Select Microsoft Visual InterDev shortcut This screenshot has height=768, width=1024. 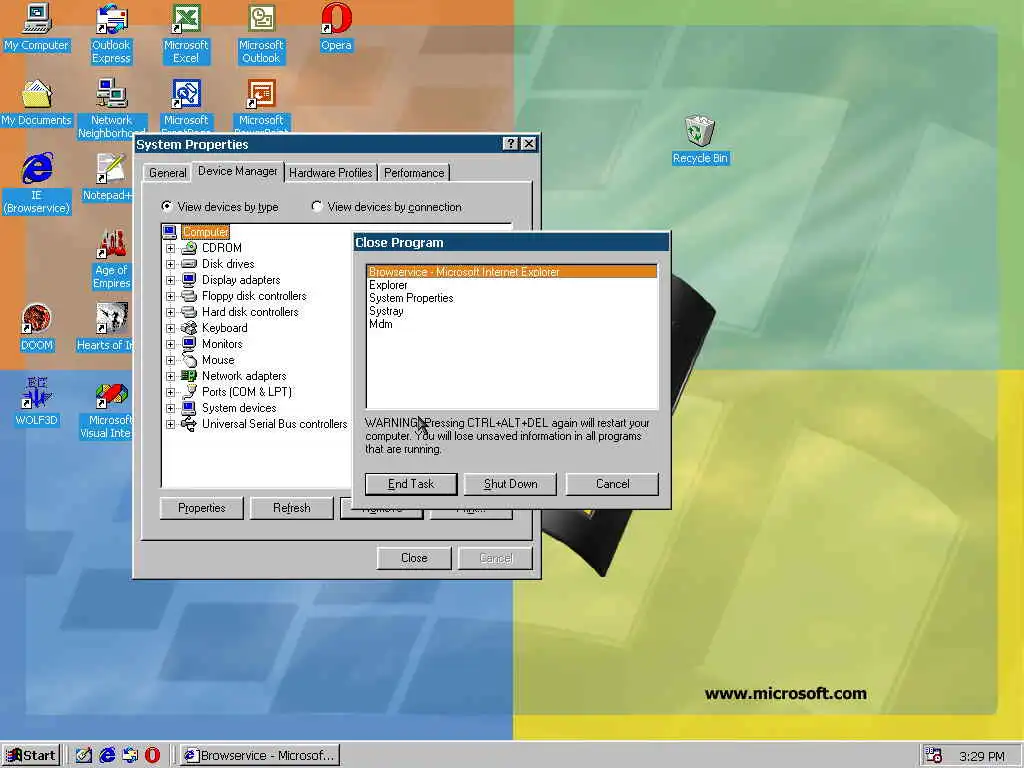pyautogui.click(x=106, y=409)
